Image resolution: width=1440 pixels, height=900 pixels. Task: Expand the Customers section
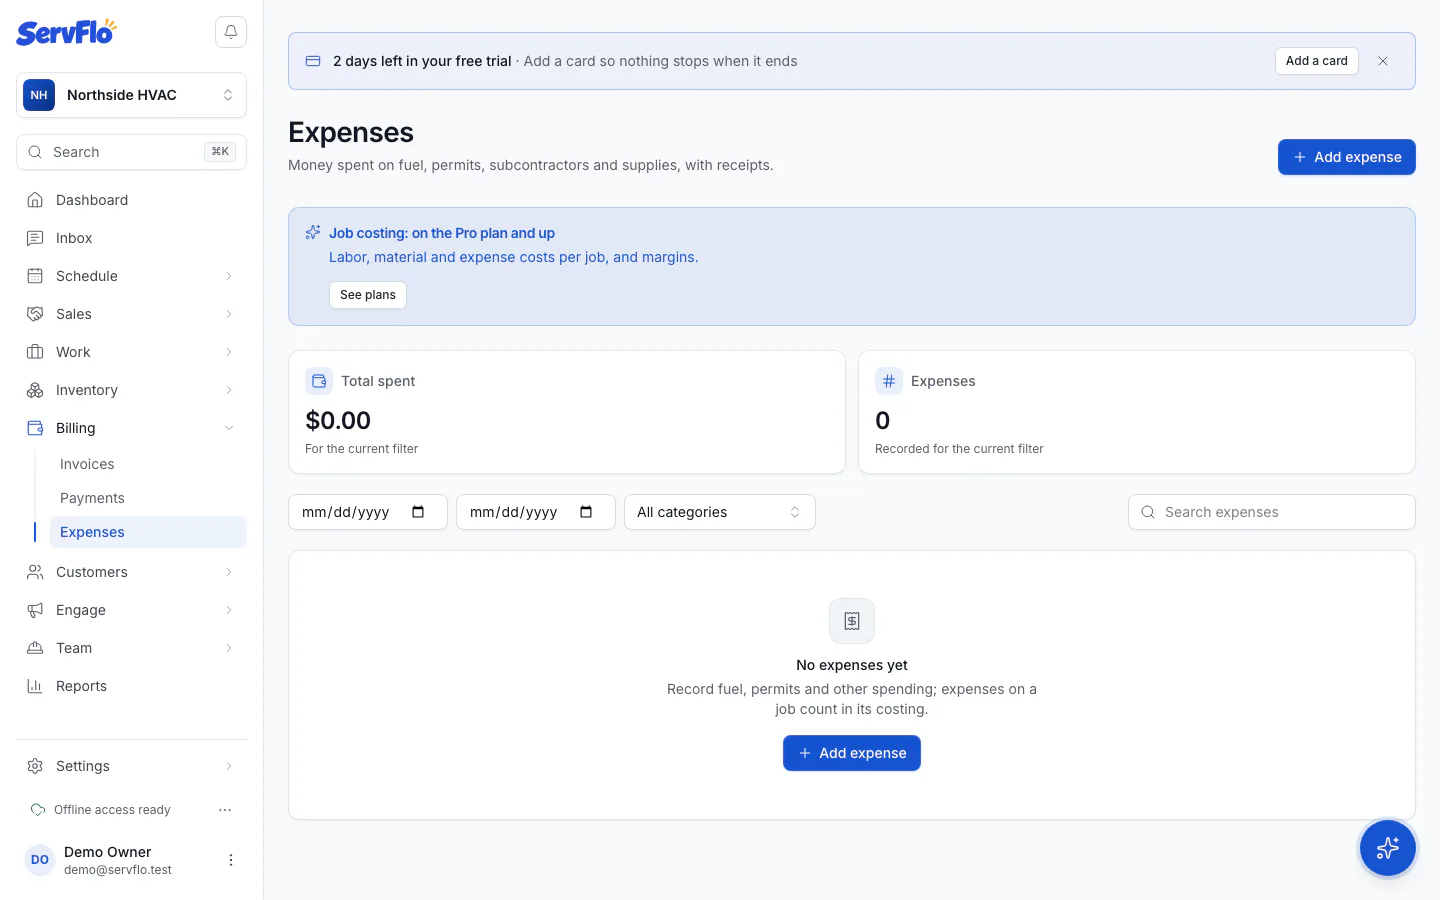(131, 572)
